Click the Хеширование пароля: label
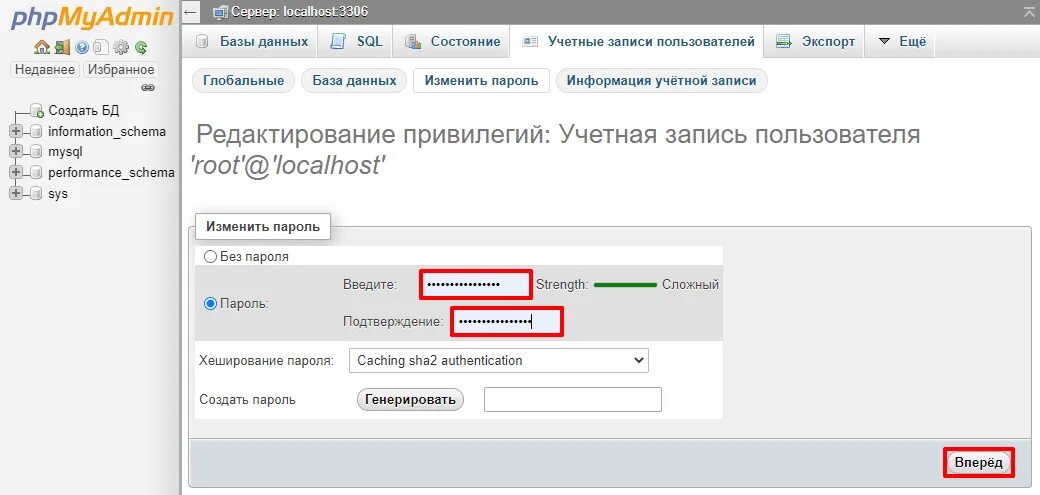Image resolution: width=1040 pixels, height=495 pixels. [266, 361]
